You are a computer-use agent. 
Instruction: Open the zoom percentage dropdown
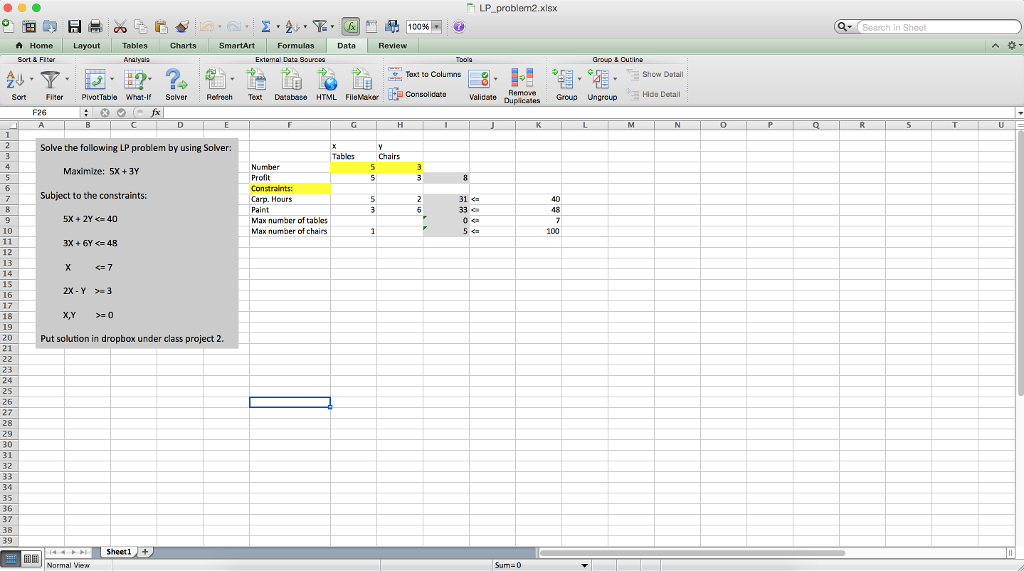[436, 27]
